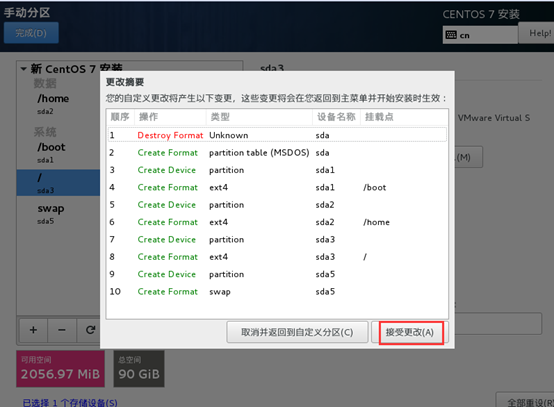Select the swap sda5 mount point
This screenshot has width=554, height=407.
(58, 214)
